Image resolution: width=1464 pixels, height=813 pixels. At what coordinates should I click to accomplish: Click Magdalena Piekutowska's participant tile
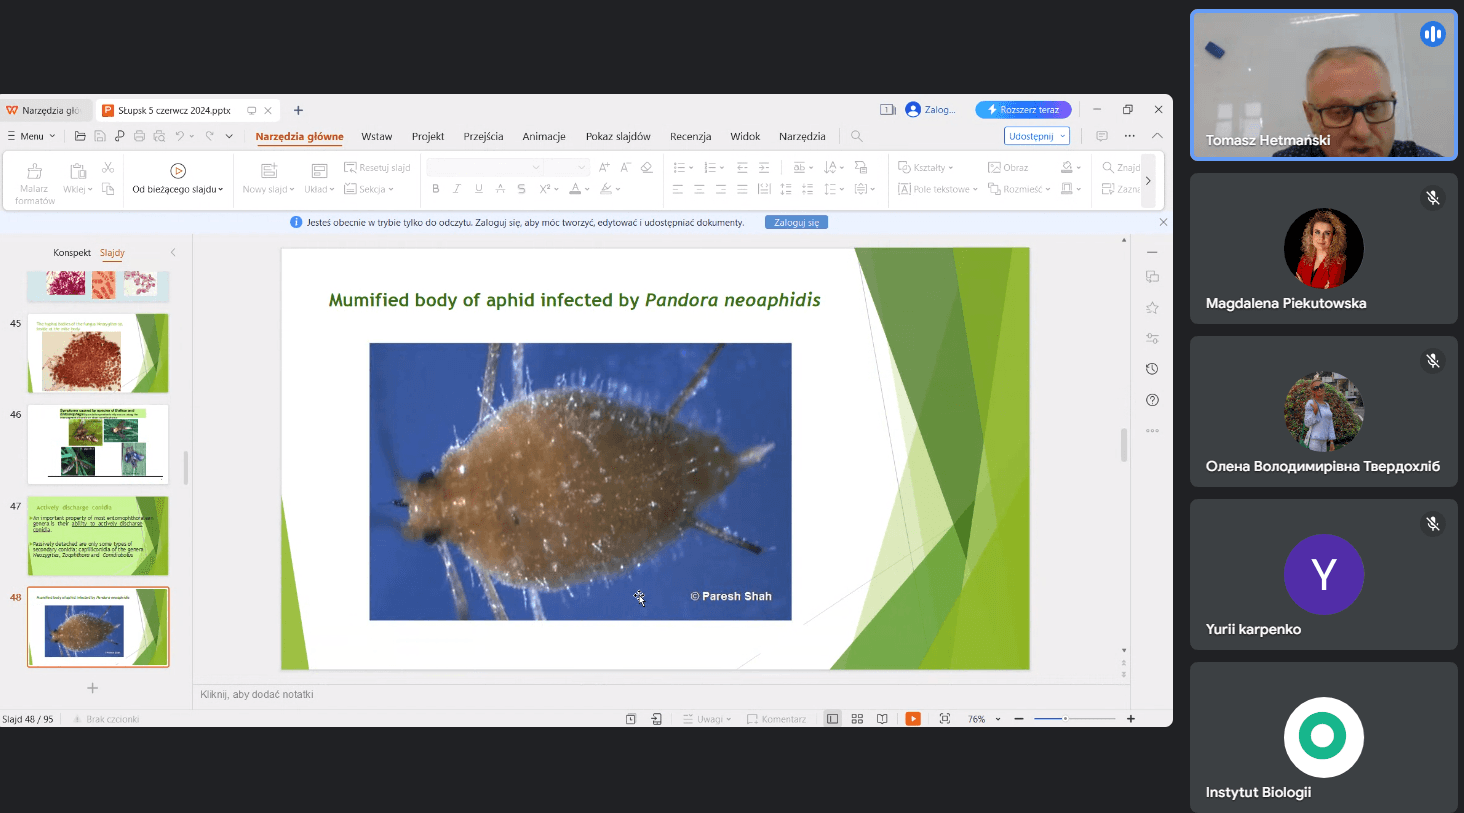pos(1323,248)
